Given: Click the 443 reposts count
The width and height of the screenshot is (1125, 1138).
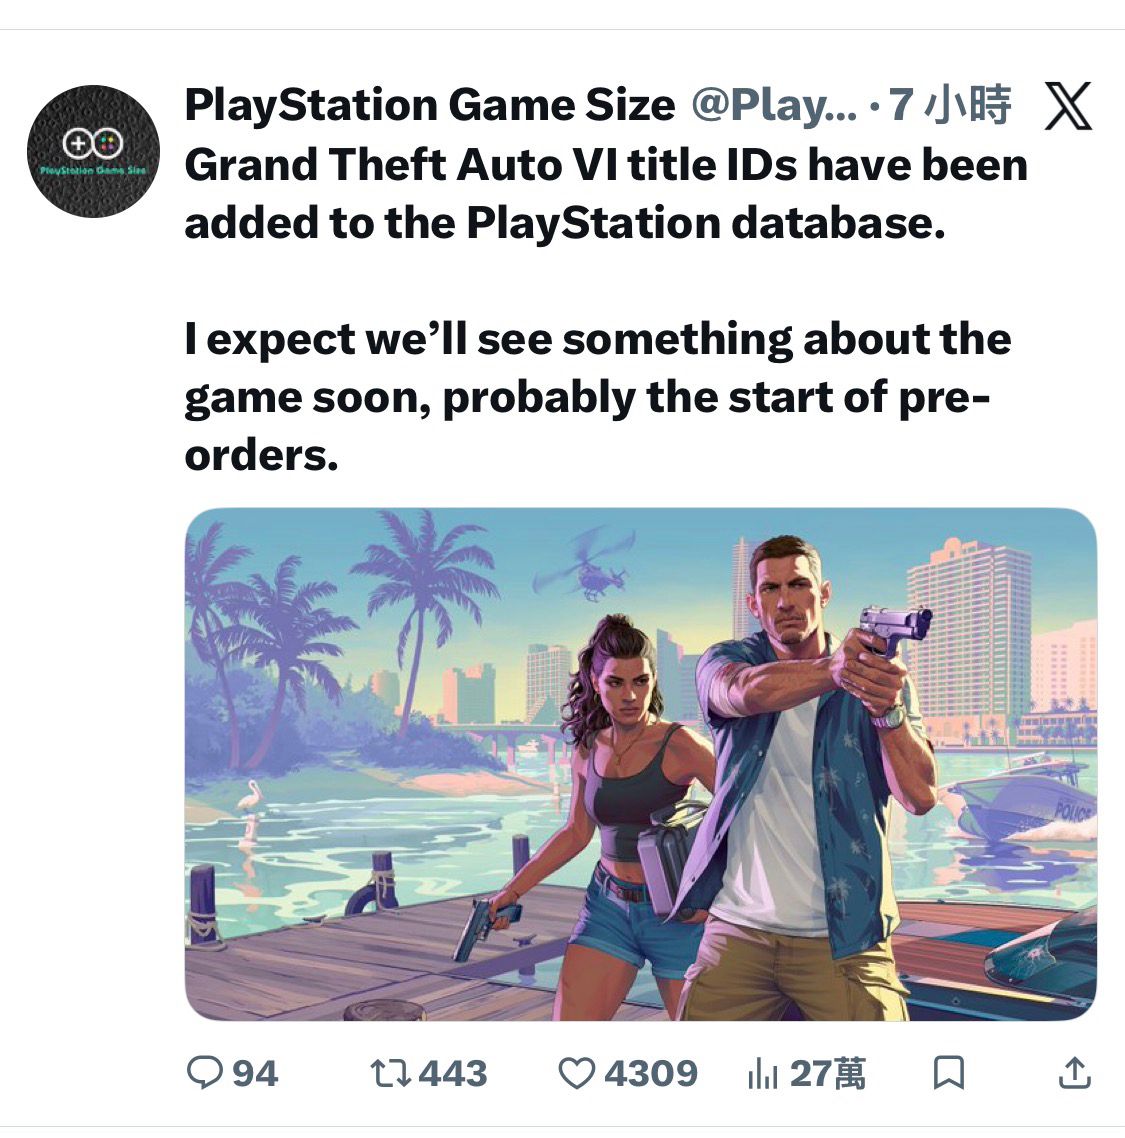Looking at the screenshot, I should 452,1073.
